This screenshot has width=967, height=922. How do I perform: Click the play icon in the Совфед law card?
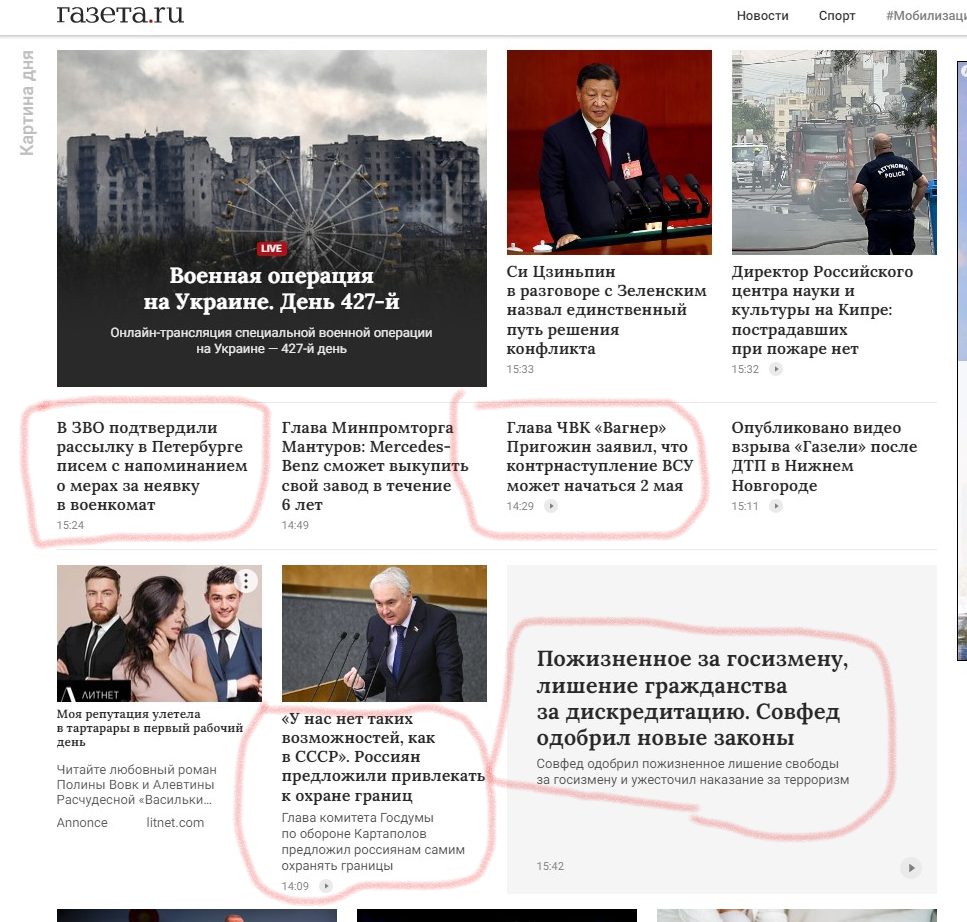pyautogui.click(x=911, y=867)
